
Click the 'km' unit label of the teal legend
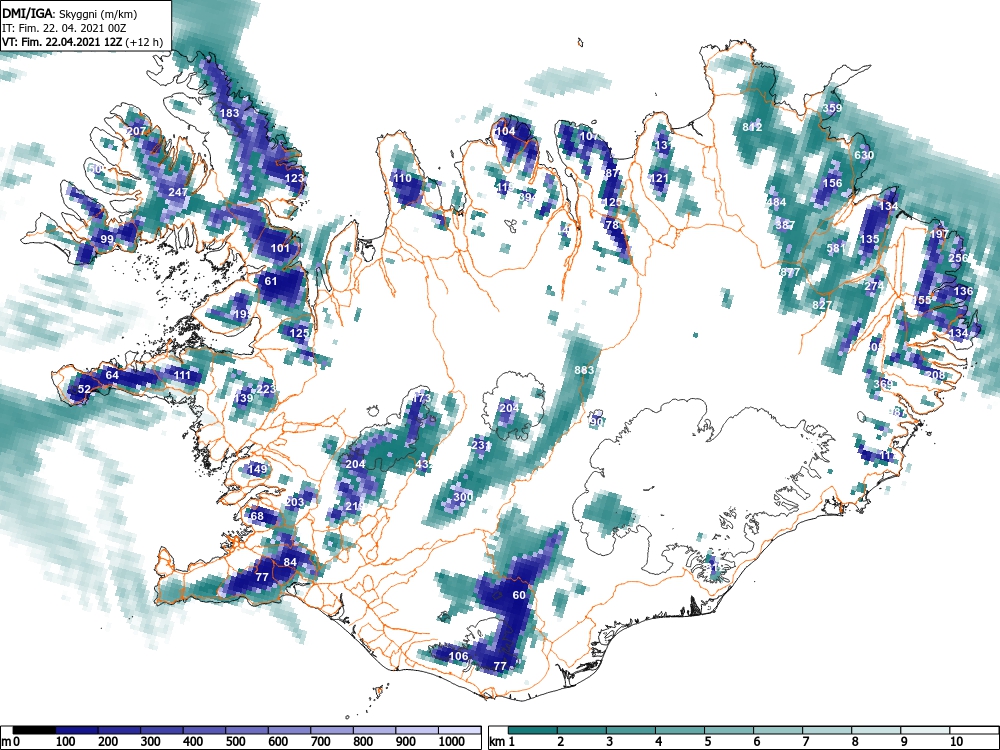497,742
